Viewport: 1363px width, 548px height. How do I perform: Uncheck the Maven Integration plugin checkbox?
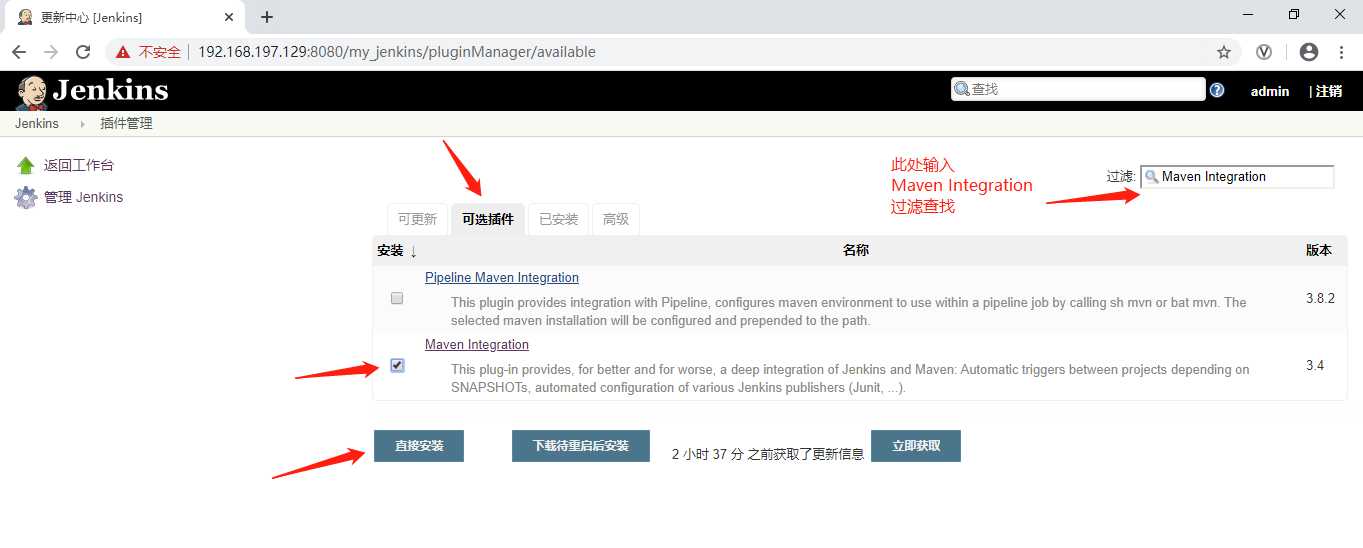[397, 365]
